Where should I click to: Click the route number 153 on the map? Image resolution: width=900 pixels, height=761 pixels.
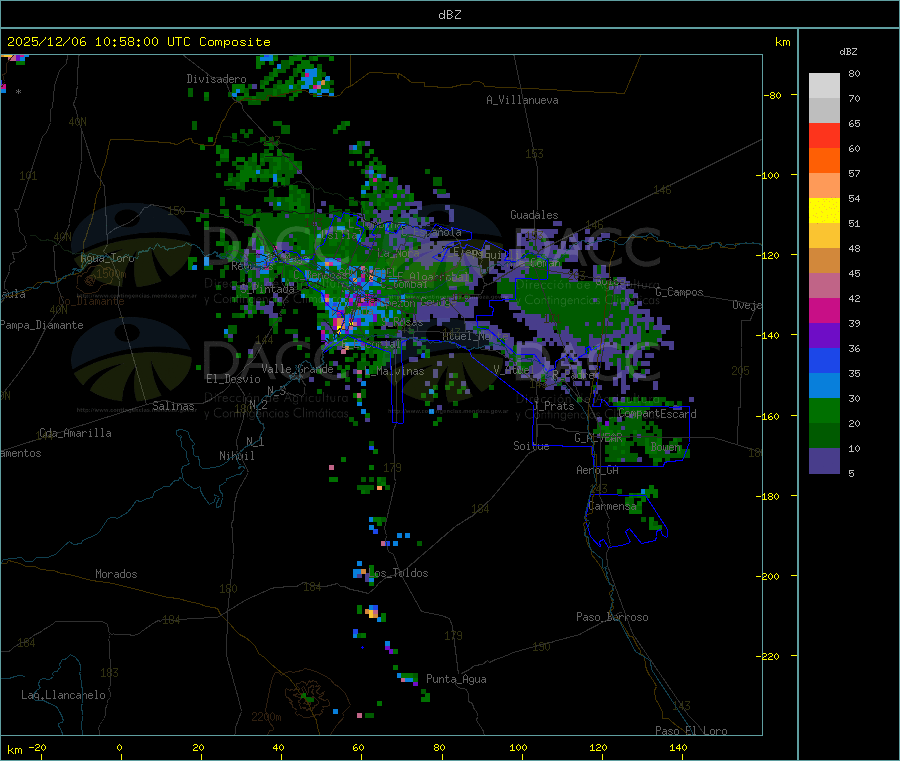[534, 154]
